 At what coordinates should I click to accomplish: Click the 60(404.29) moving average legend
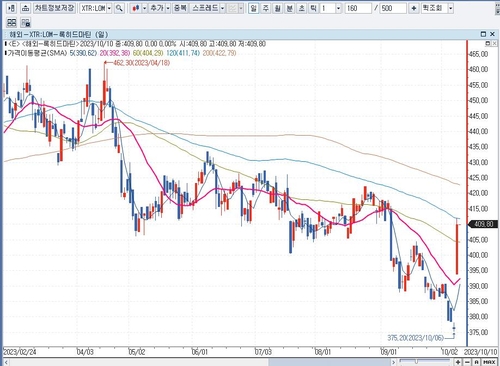click(x=148, y=53)
